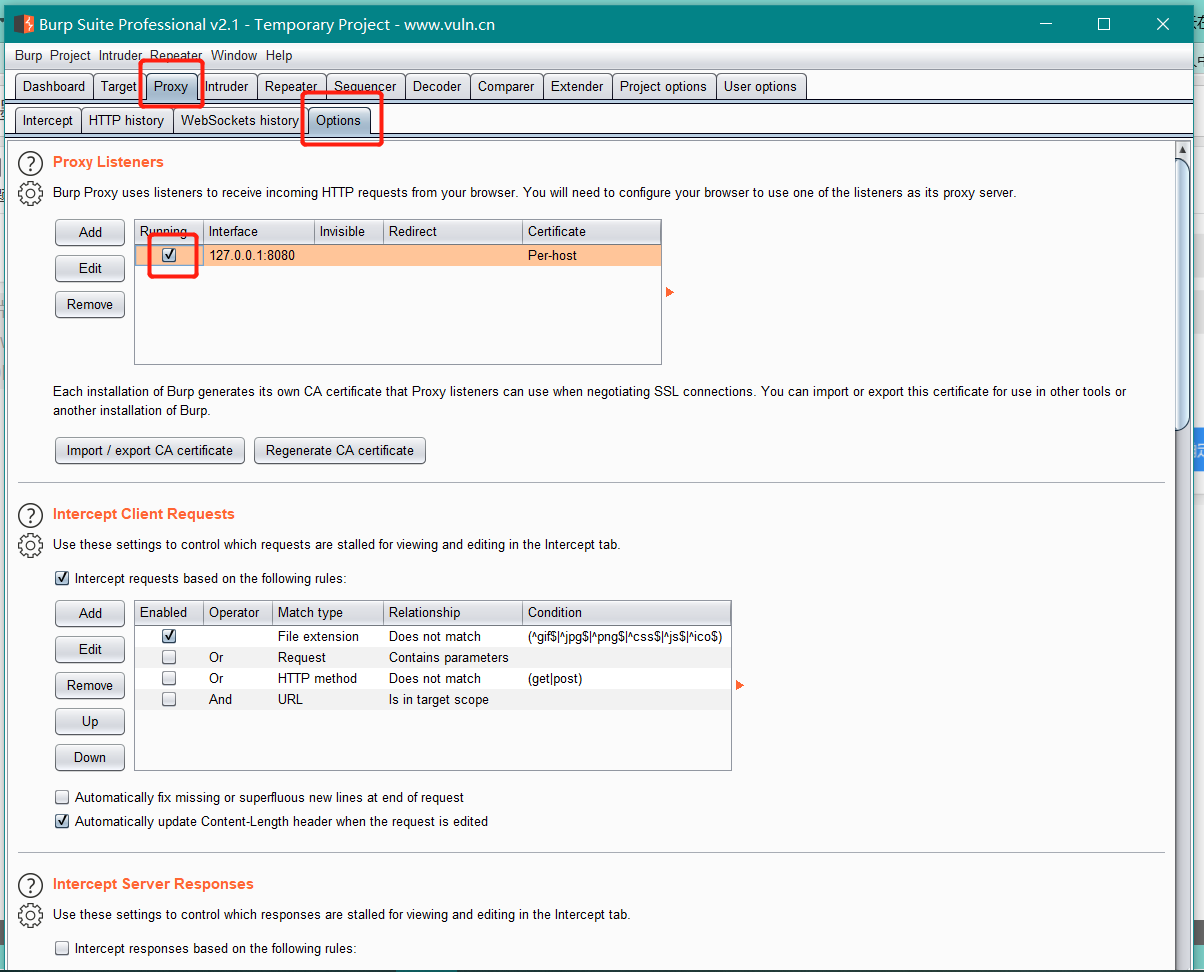Open the Intruder menu
1204x972 pixels.
click(x=120, y=56)
